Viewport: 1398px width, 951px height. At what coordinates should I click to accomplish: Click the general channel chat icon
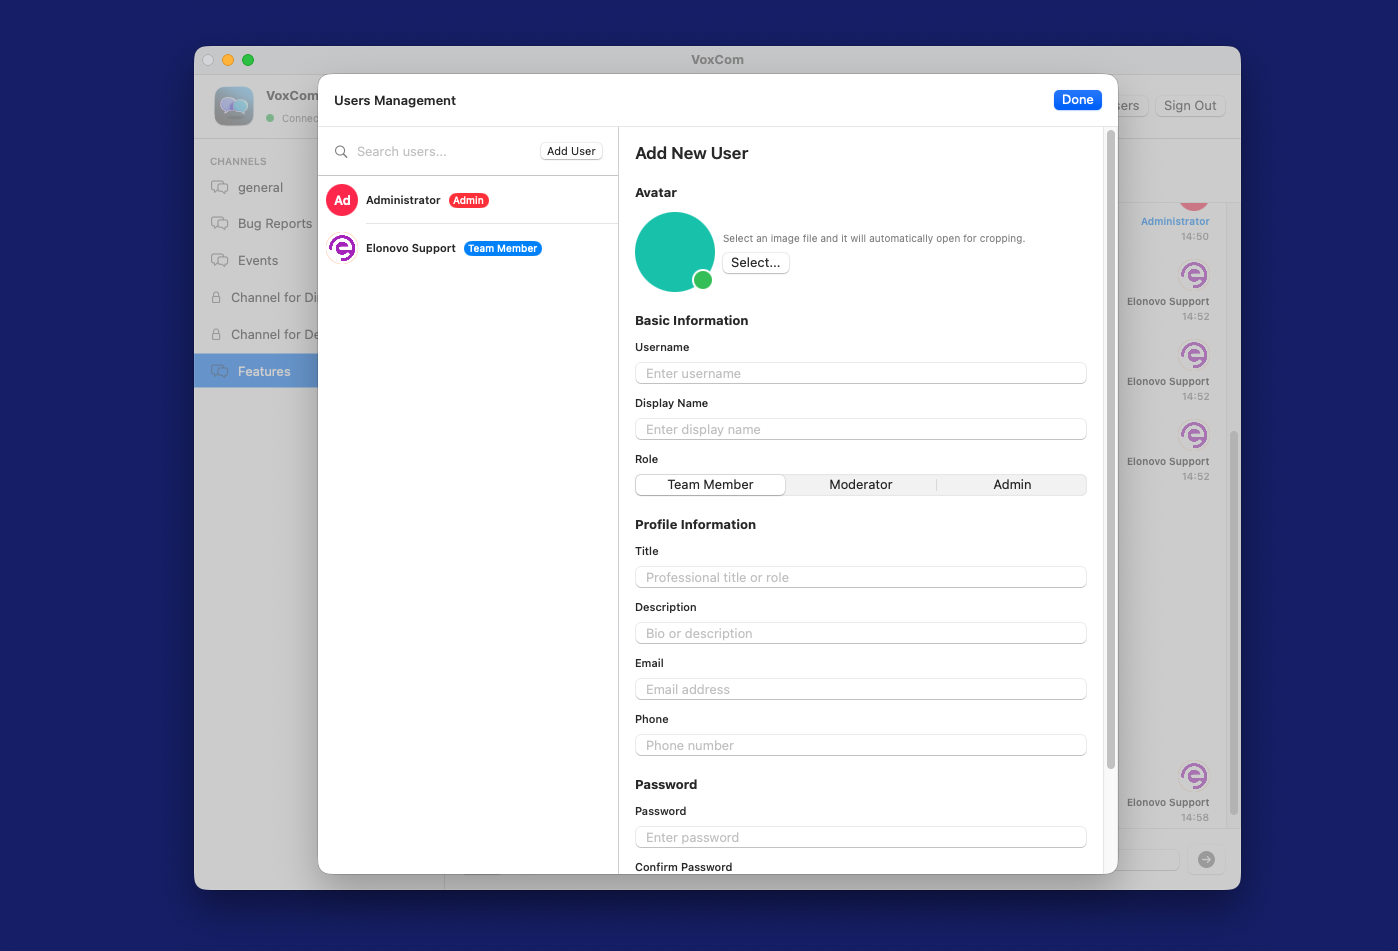[220, 187]
